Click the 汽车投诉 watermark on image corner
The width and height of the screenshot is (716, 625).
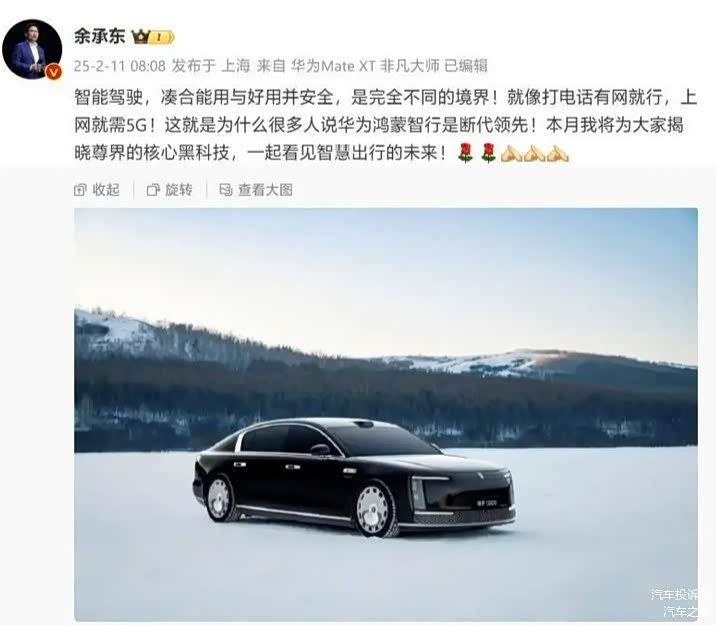(674, 594)
